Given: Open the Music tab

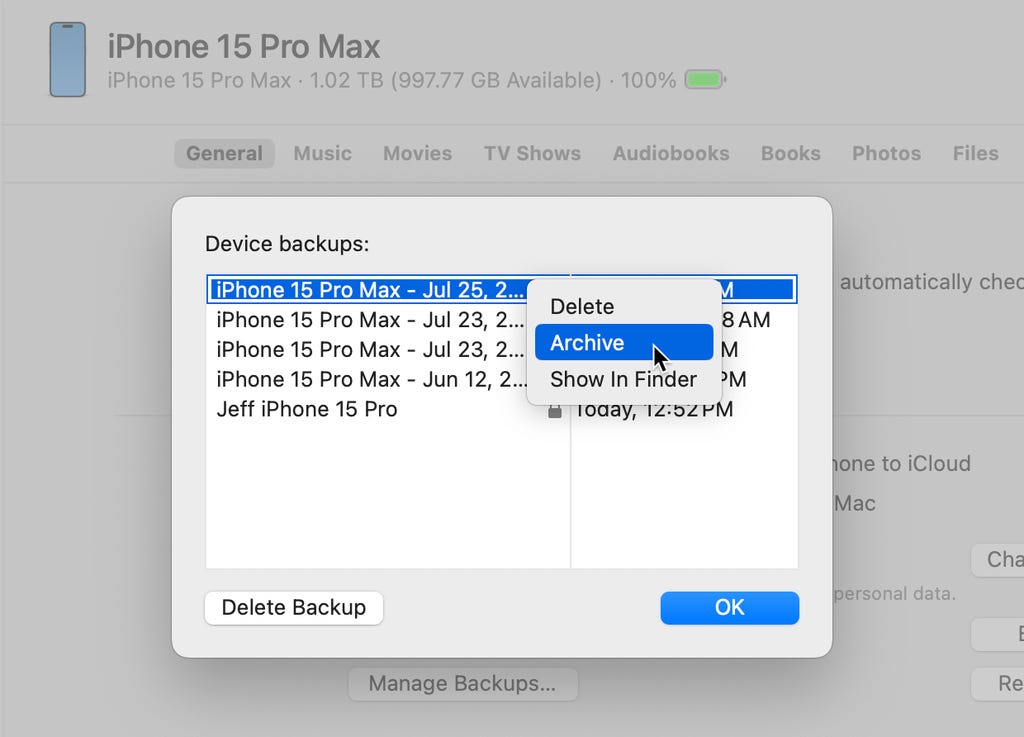Looking at the screenshot, I should (322, 153).
